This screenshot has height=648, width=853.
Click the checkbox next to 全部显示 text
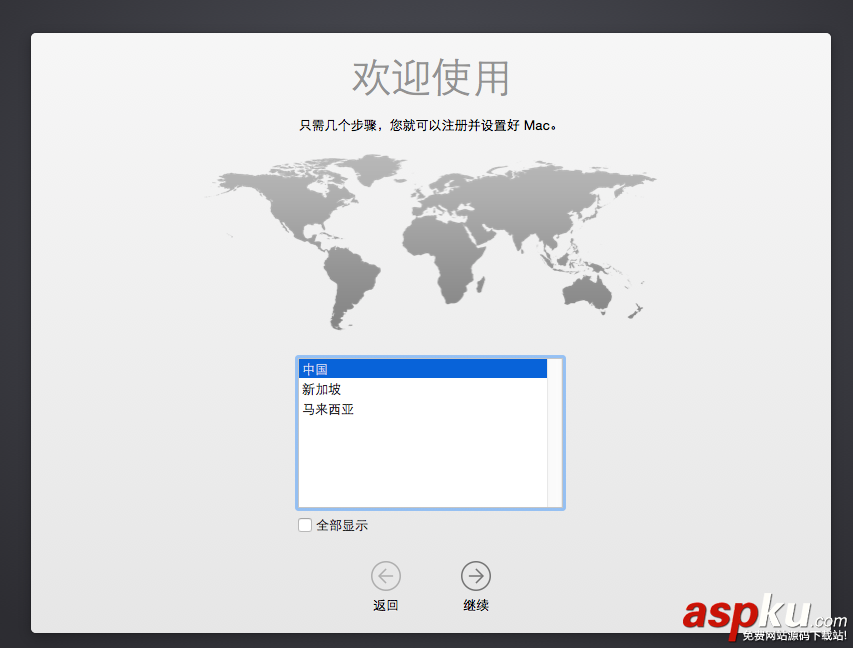click(304, 524)
